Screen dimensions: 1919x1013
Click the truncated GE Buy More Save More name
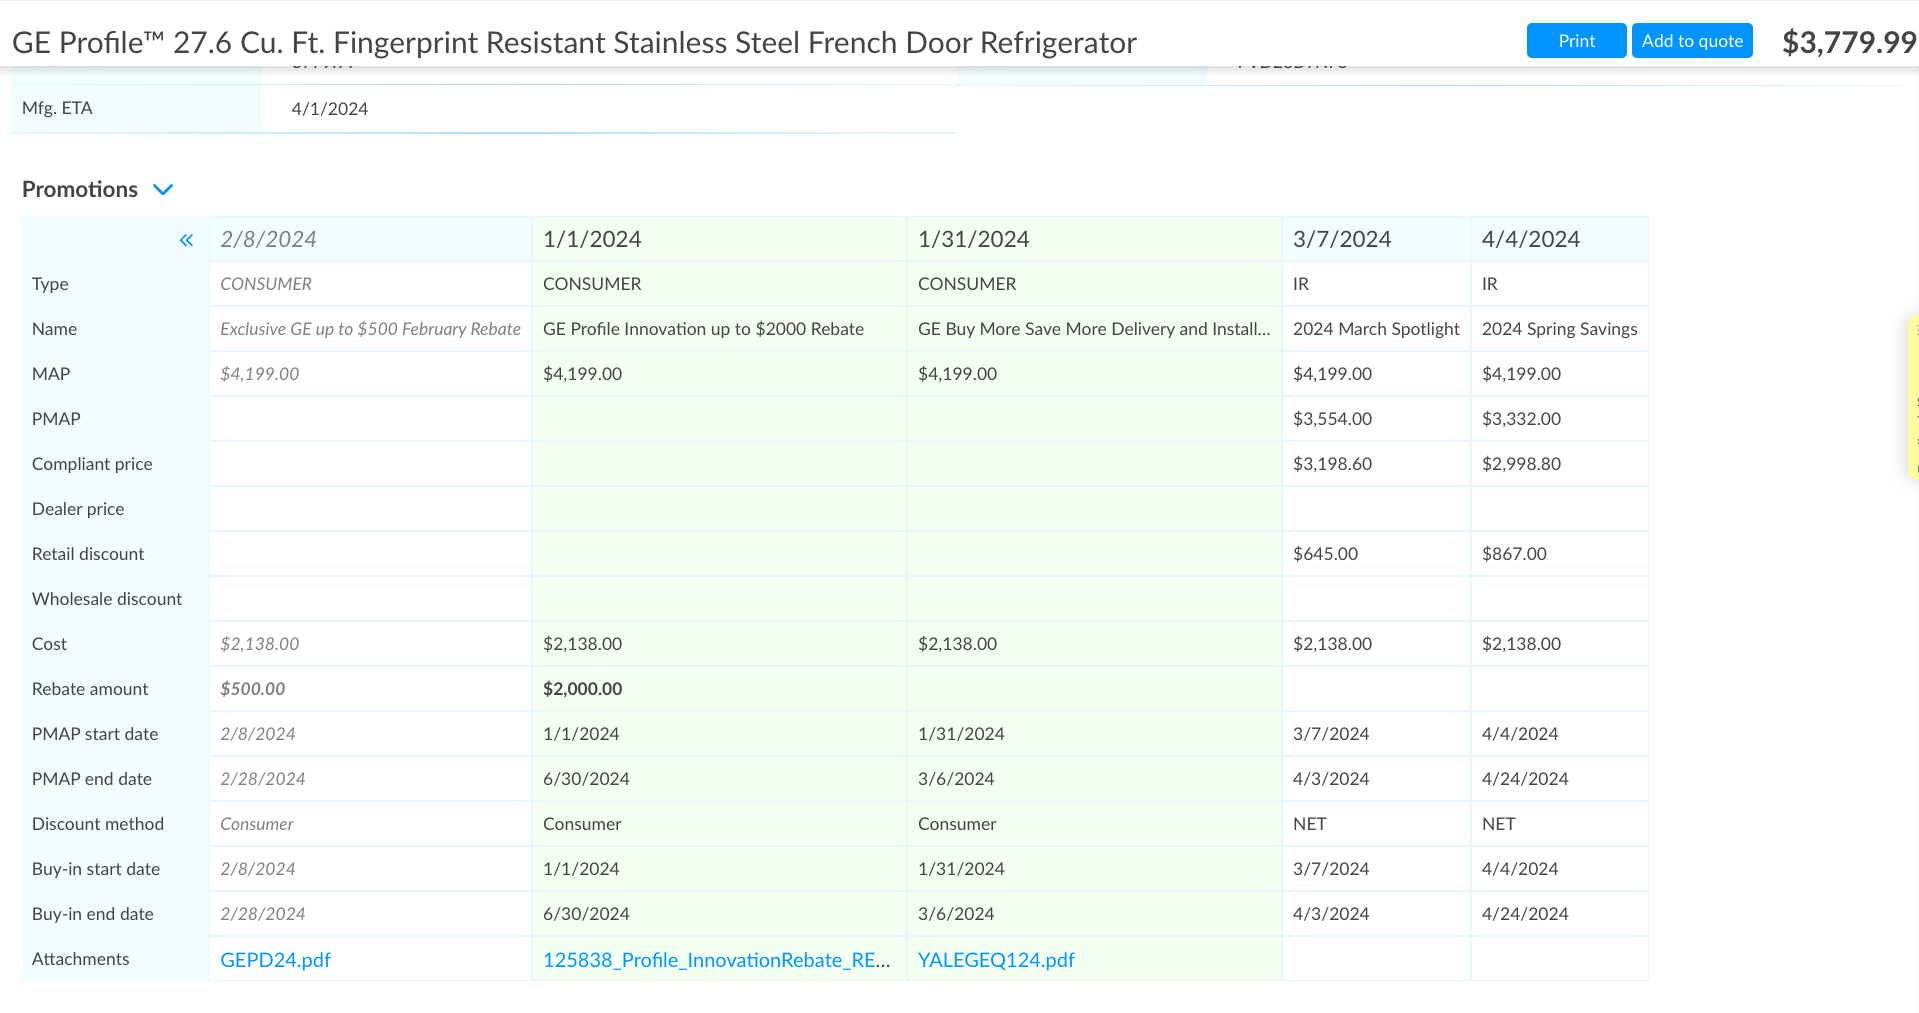[1093, 329]
